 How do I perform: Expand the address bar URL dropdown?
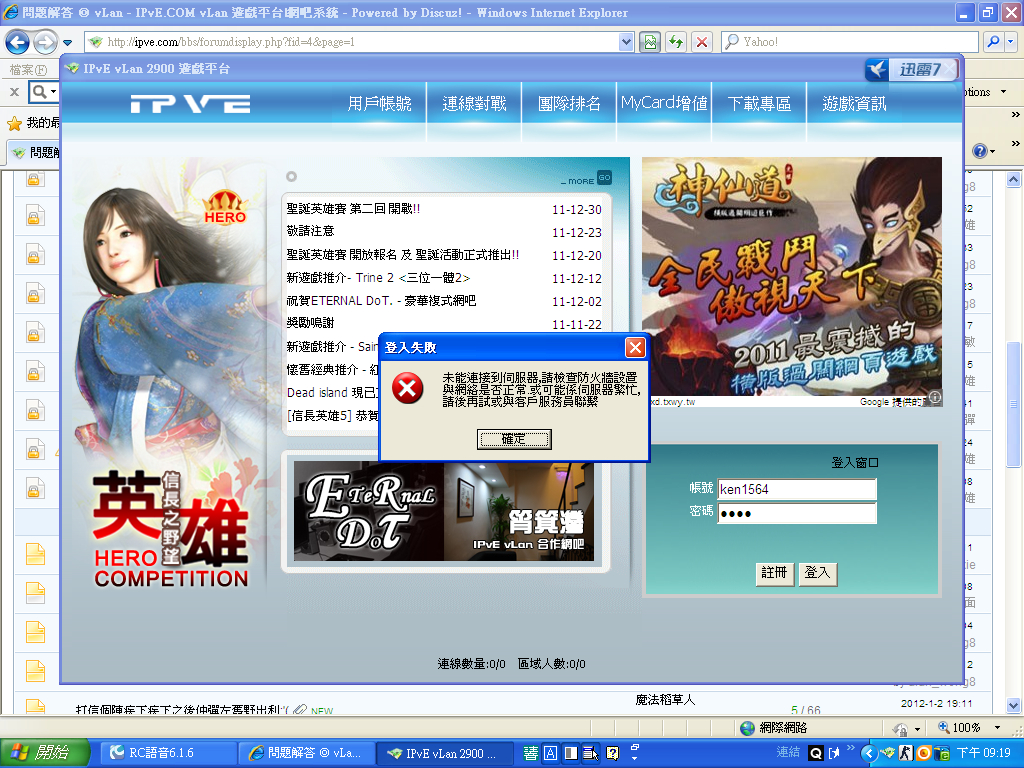(x=626, y=42)
